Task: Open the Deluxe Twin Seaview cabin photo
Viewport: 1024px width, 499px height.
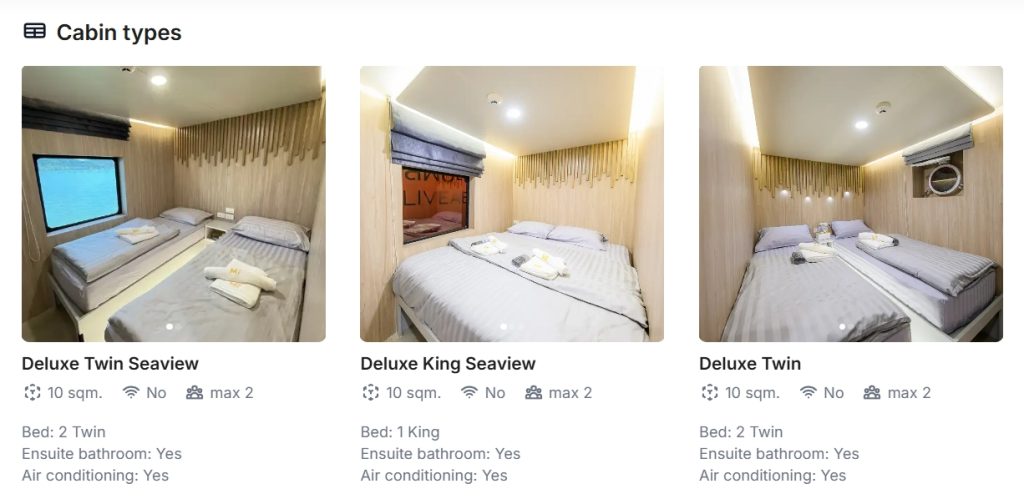Action: (174, 204)
